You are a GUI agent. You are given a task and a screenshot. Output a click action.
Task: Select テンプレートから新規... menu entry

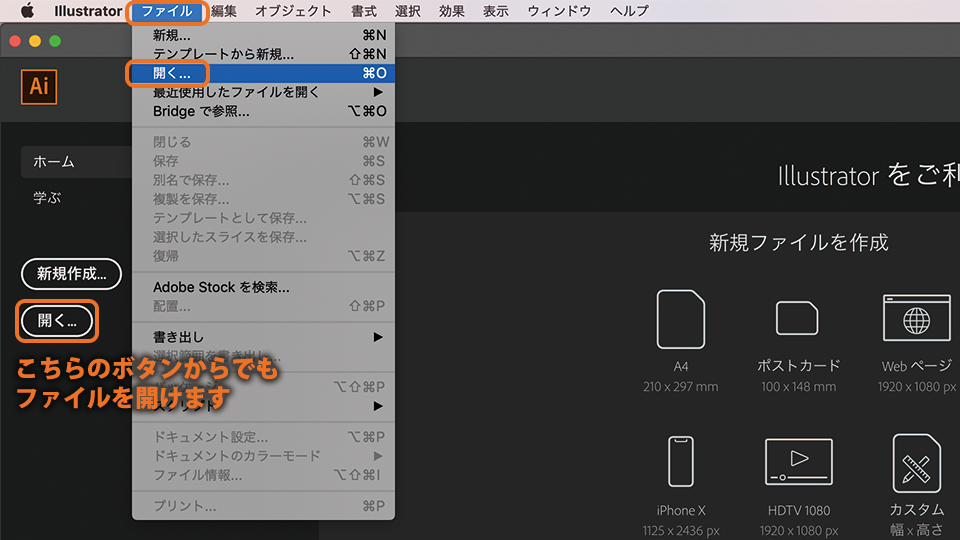pyautogui.click(x=263, y=54)
